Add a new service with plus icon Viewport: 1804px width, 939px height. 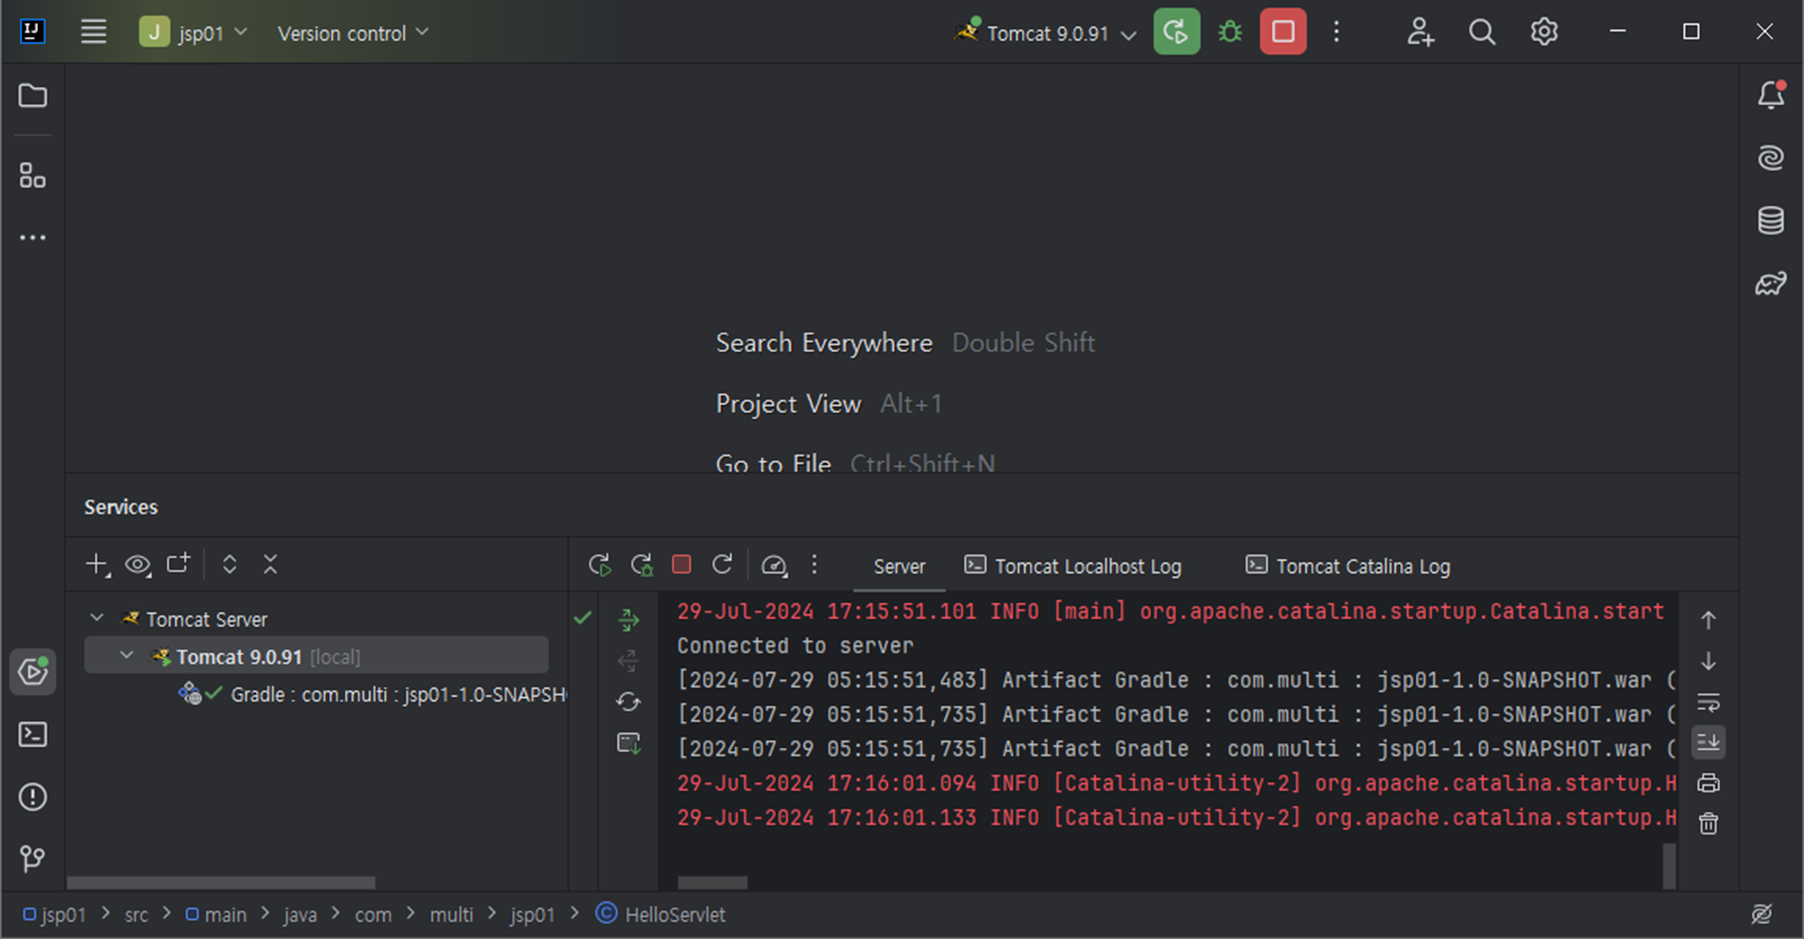(96, 564)
